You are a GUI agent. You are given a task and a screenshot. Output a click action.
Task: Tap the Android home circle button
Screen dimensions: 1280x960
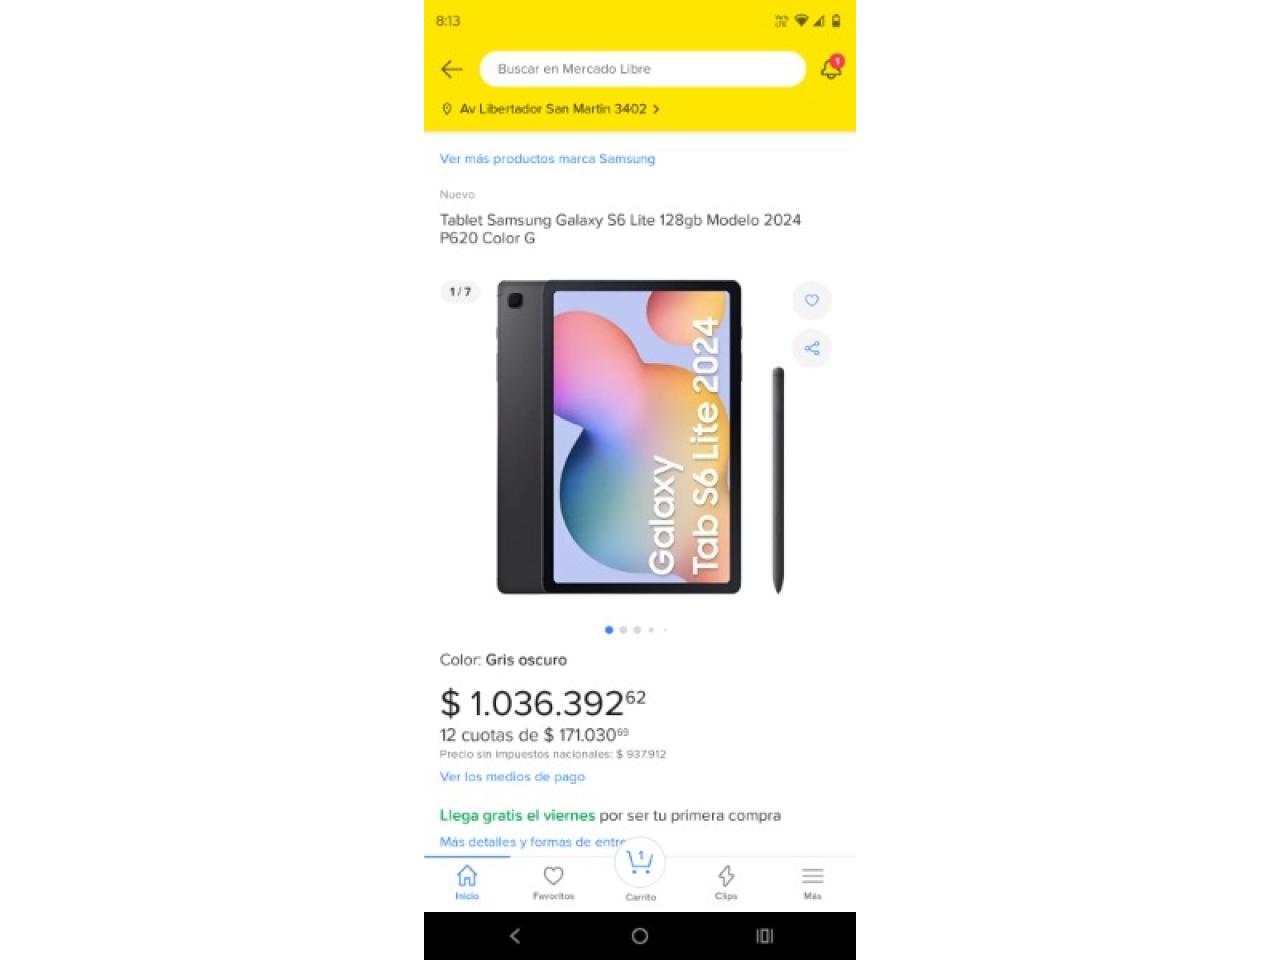coord(640,936)
